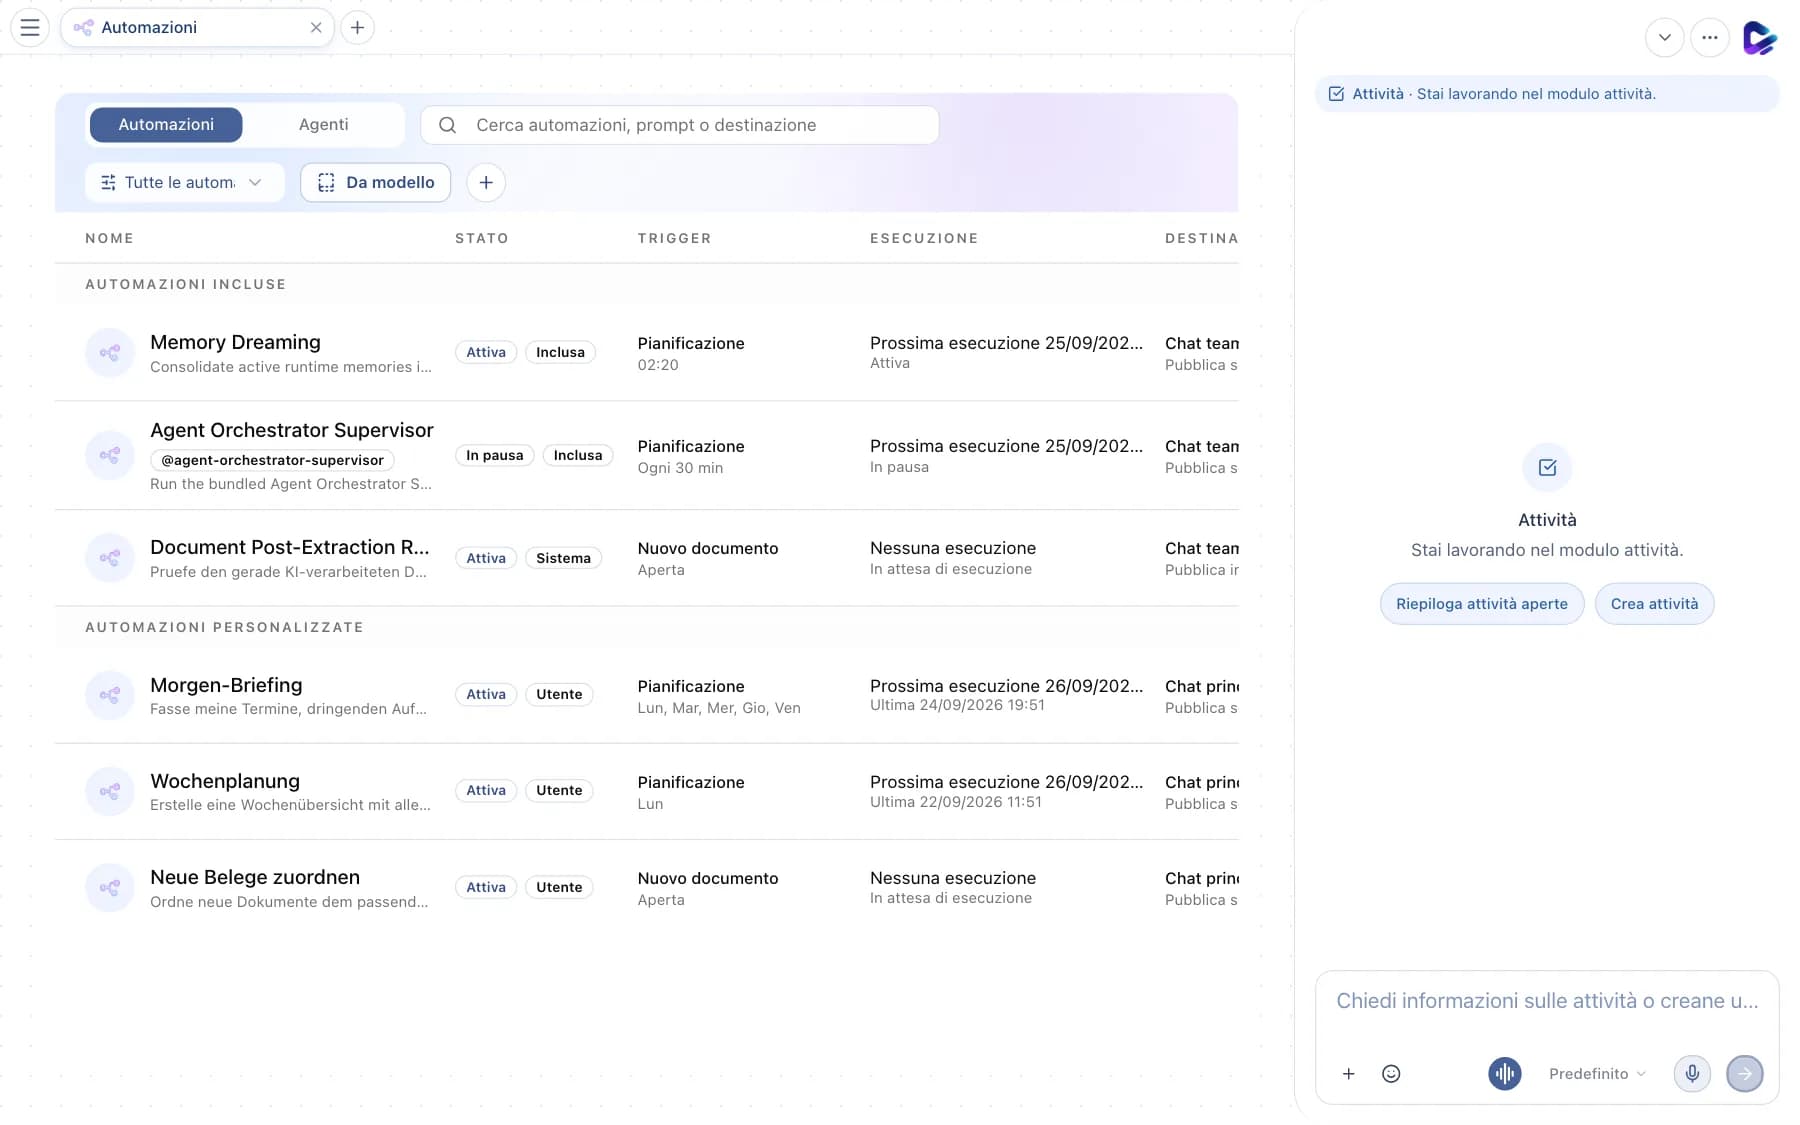1800x1125 pixels.
Task: Click the app logo icon top right
Action: click(1759, 38)
